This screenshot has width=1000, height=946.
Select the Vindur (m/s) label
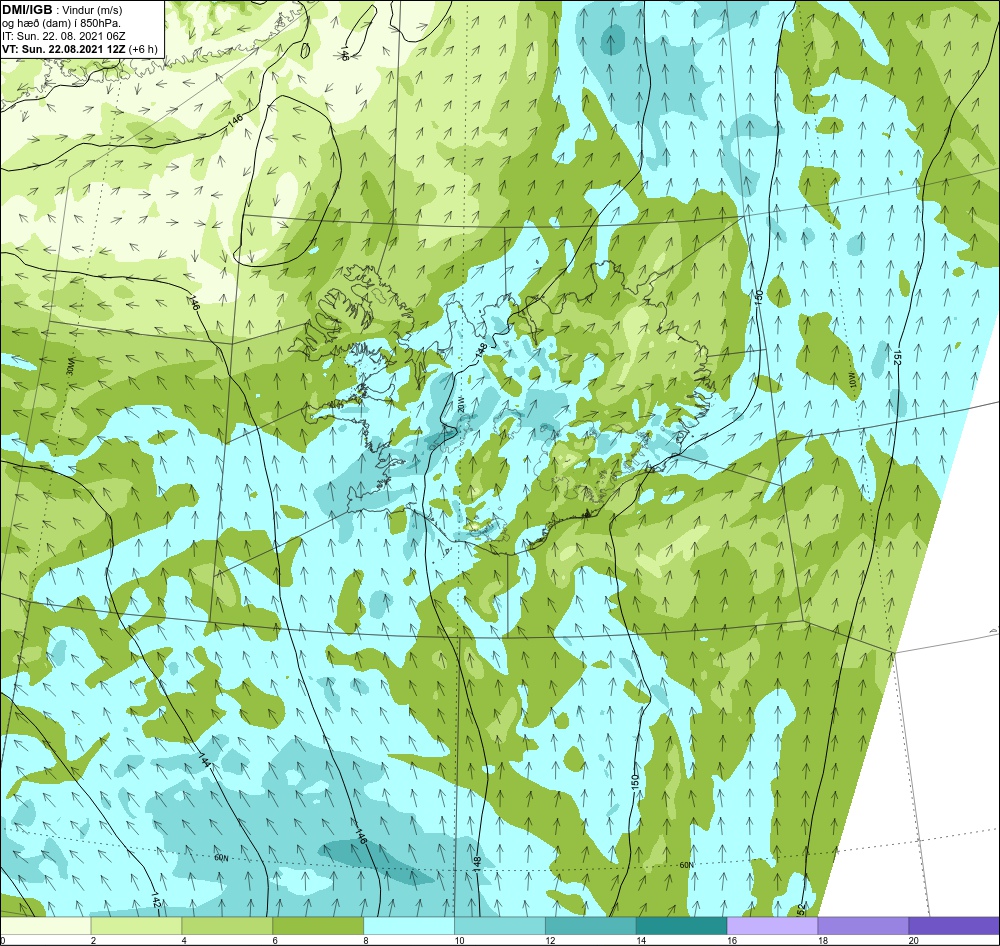click(94, 11)
